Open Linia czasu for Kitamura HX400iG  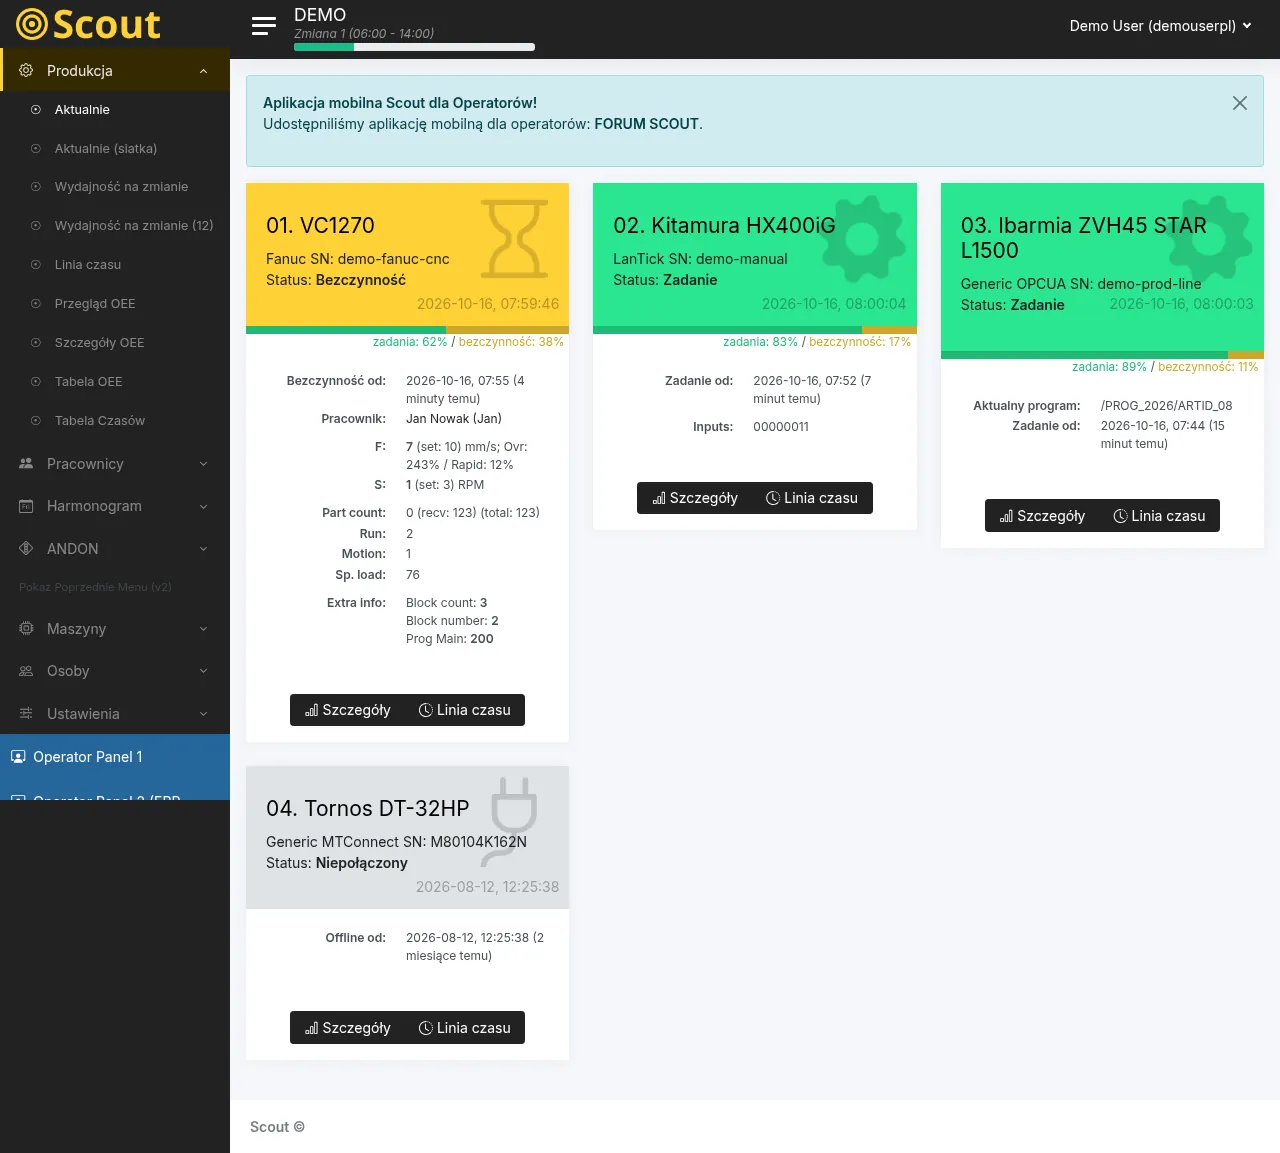pos(812,498)
